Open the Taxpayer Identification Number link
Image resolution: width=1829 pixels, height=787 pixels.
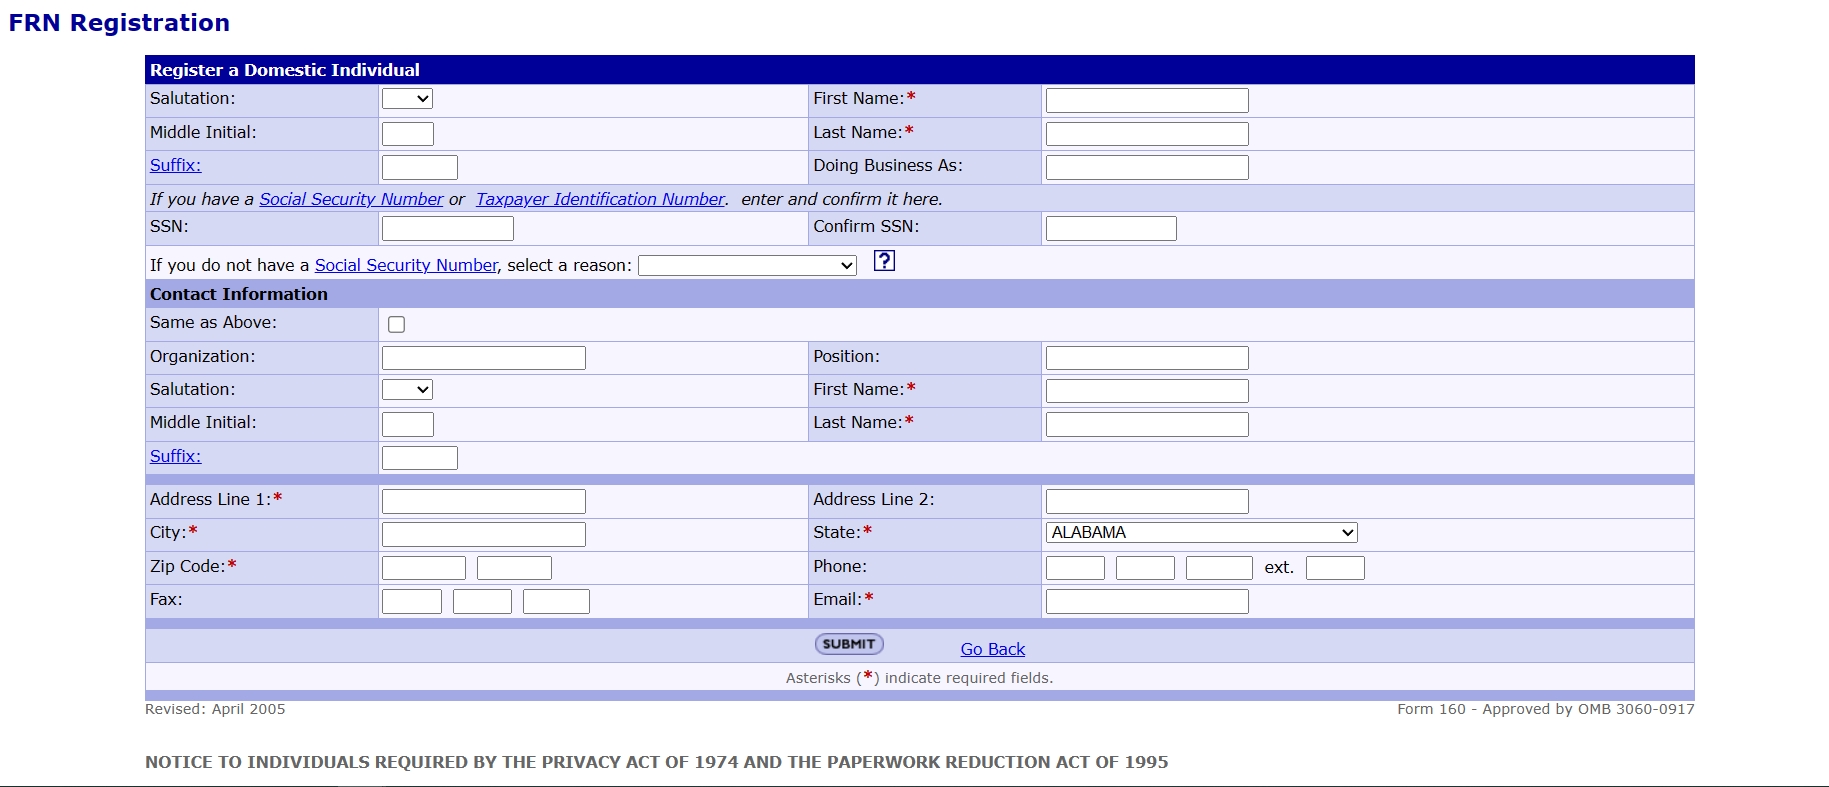point(600,199)
